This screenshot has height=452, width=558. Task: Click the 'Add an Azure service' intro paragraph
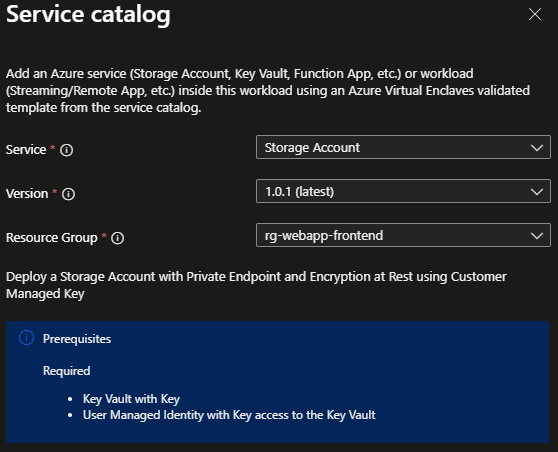268,90
